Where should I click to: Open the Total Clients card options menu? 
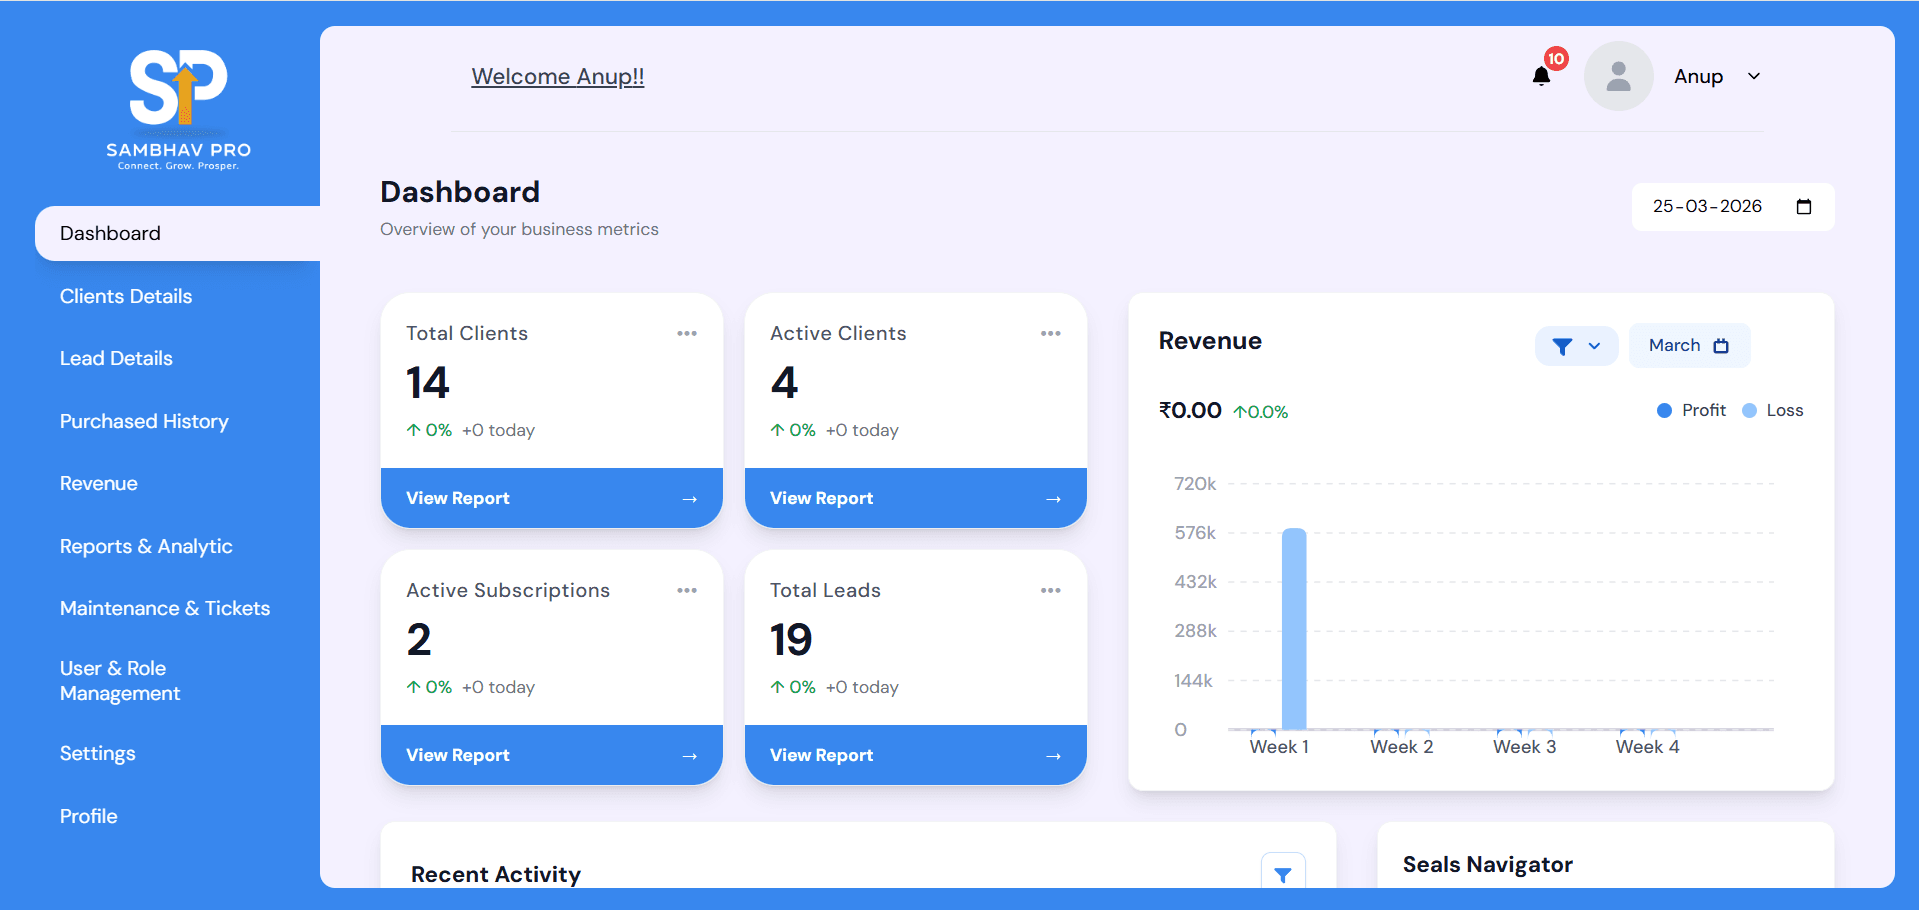coord(687,333)
